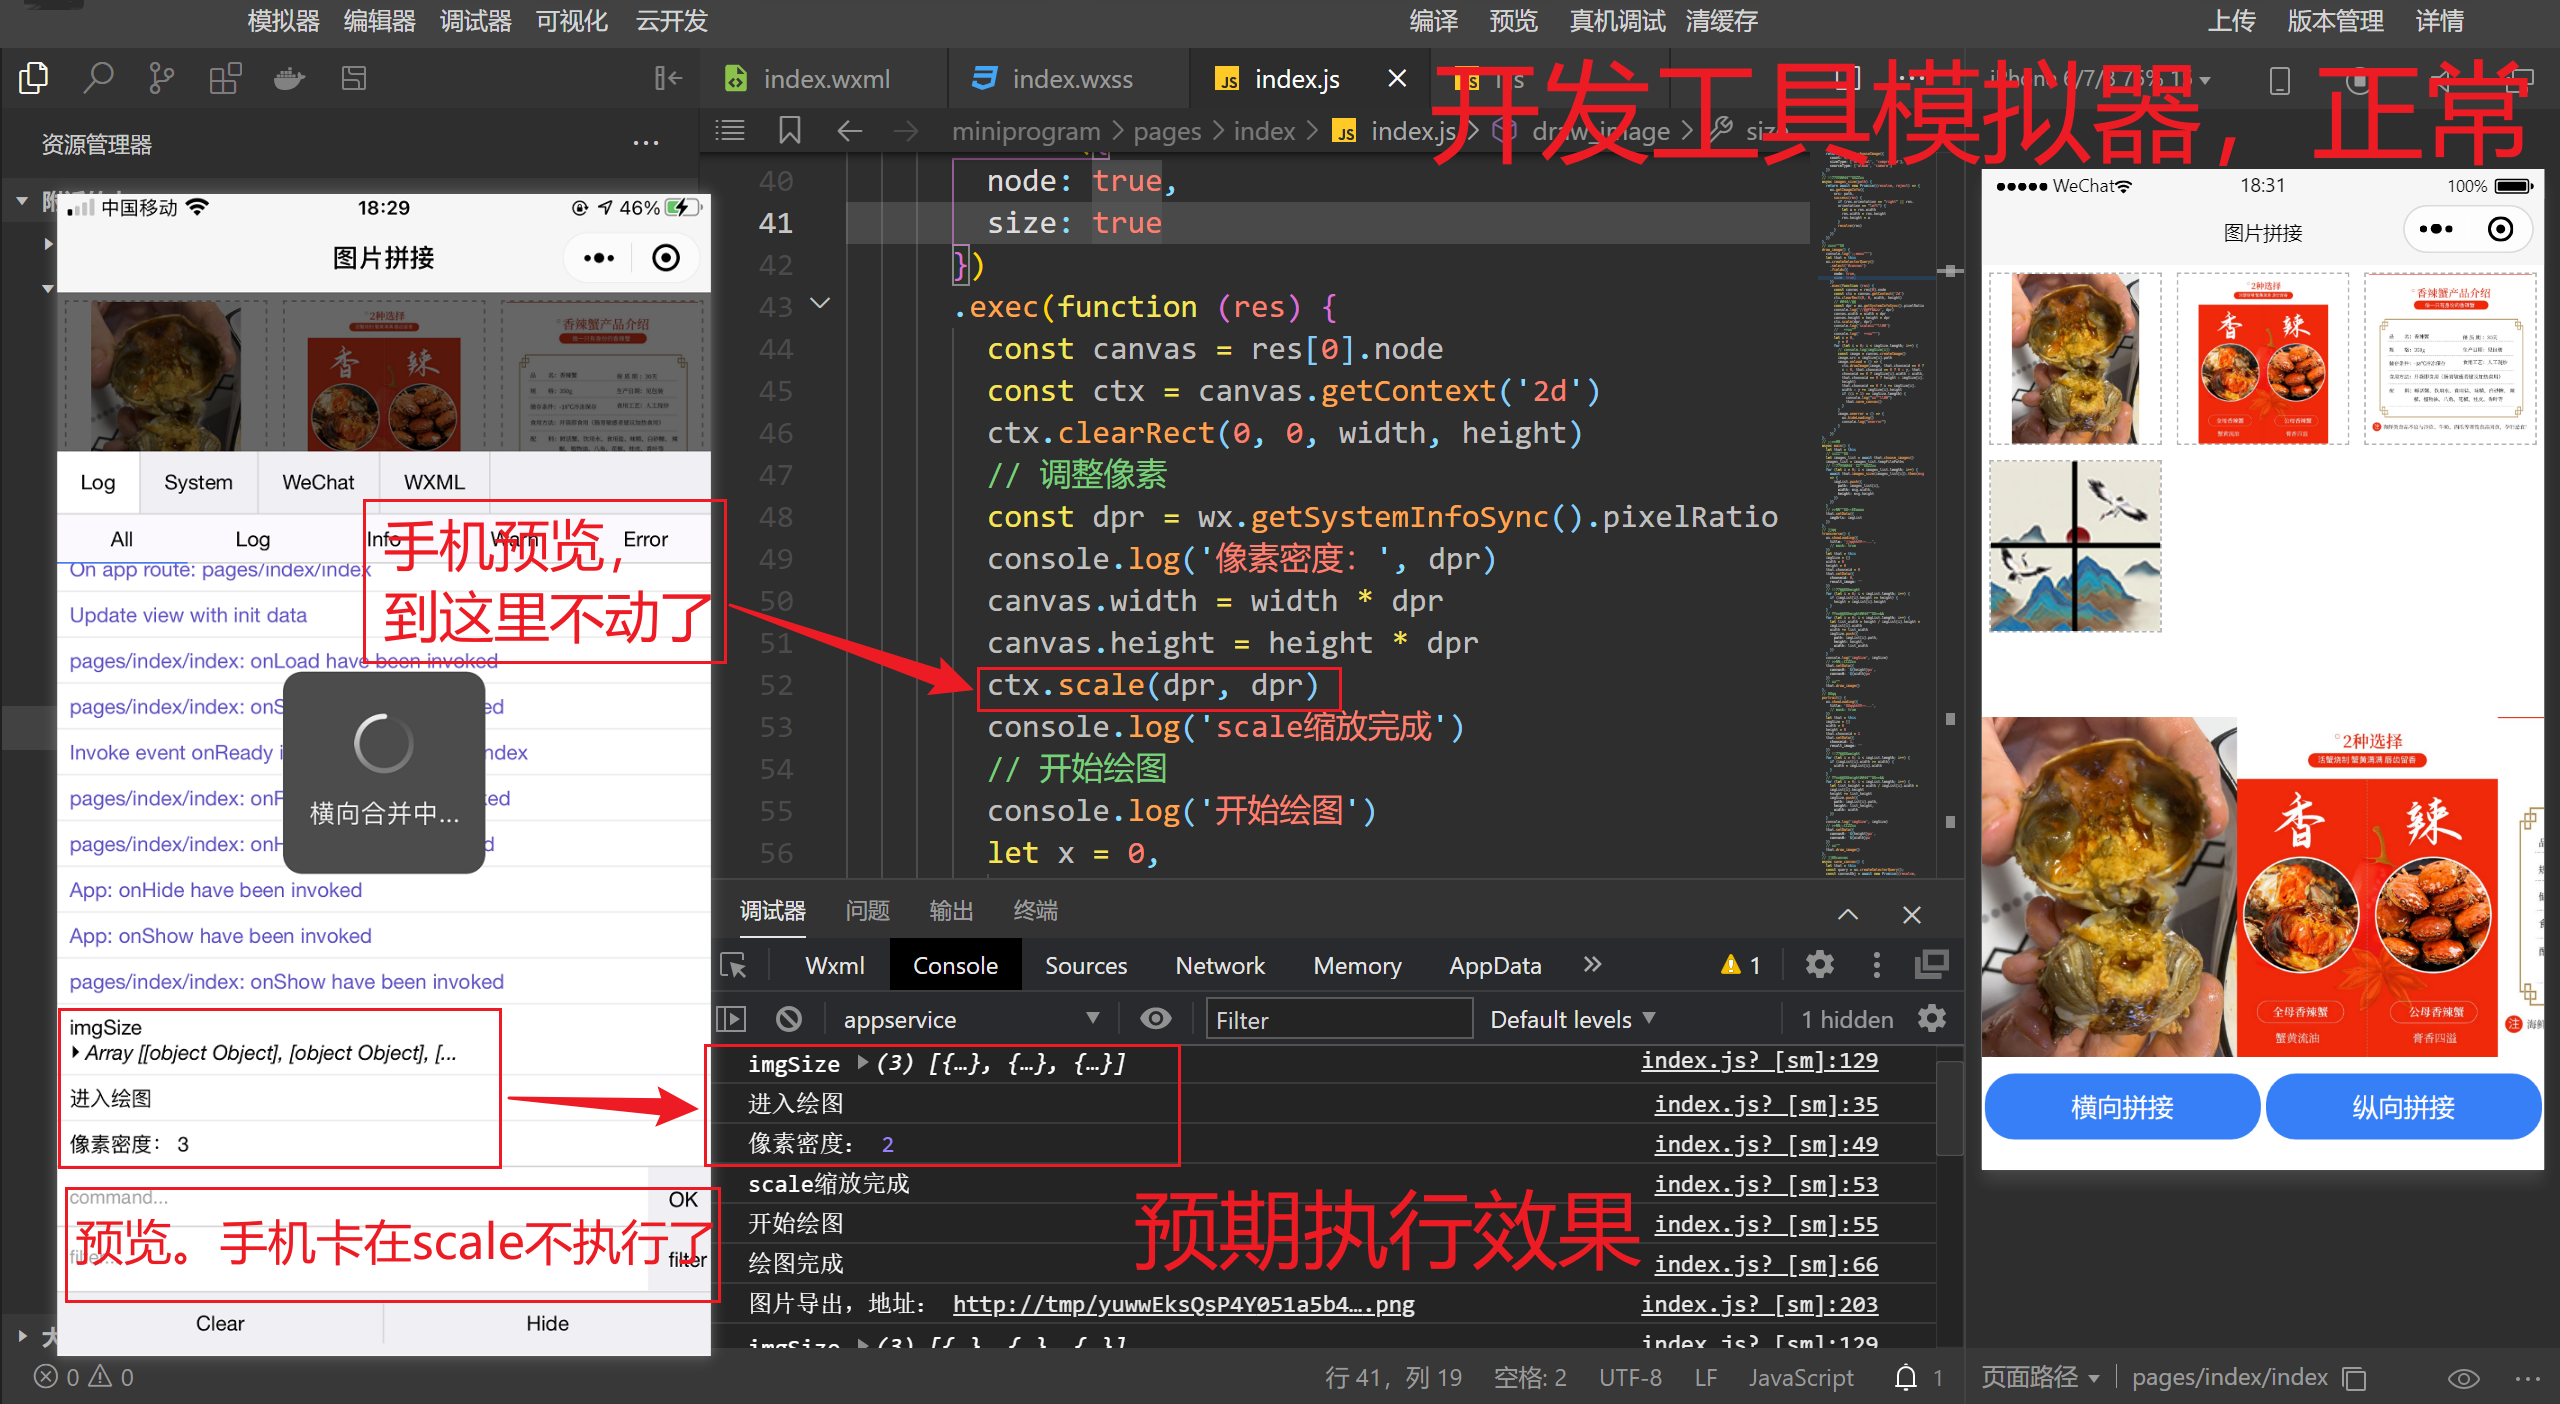The image size is (2560, 1404).
Task: Toggle the page preview eye in status bar
Action: tap(2463, 1377)
